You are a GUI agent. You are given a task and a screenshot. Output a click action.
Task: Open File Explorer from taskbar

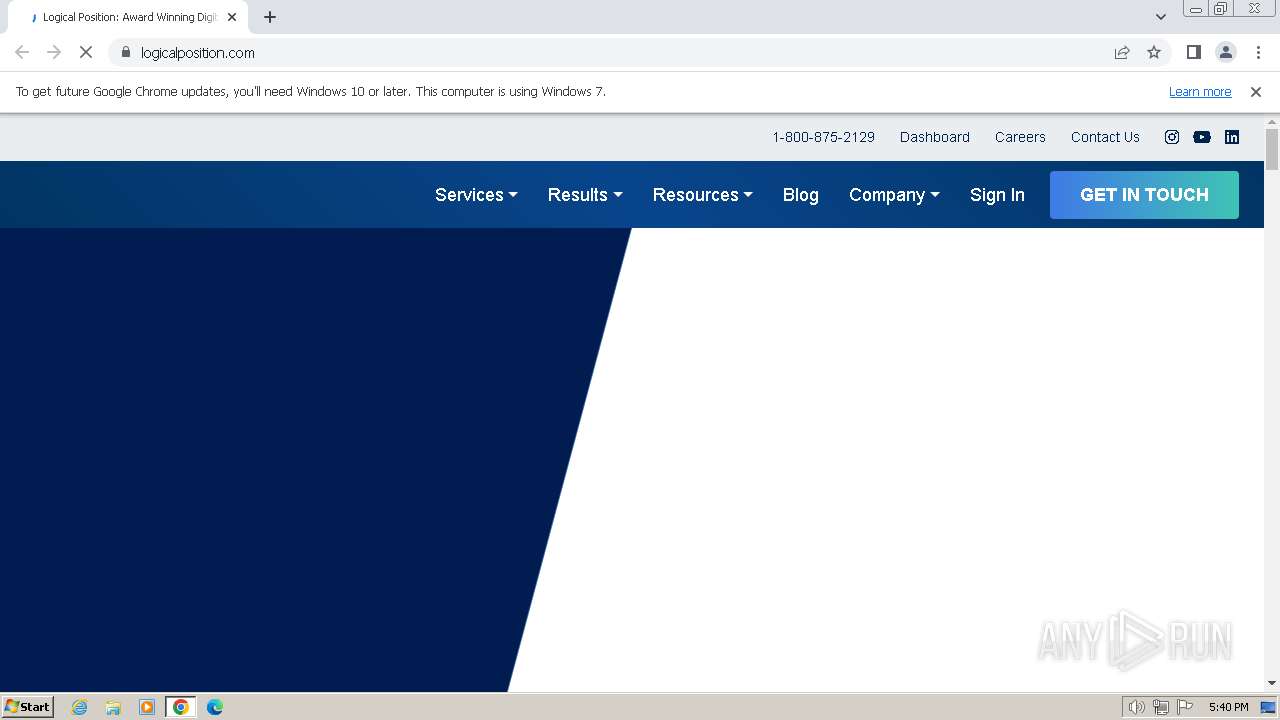(113, 707)
